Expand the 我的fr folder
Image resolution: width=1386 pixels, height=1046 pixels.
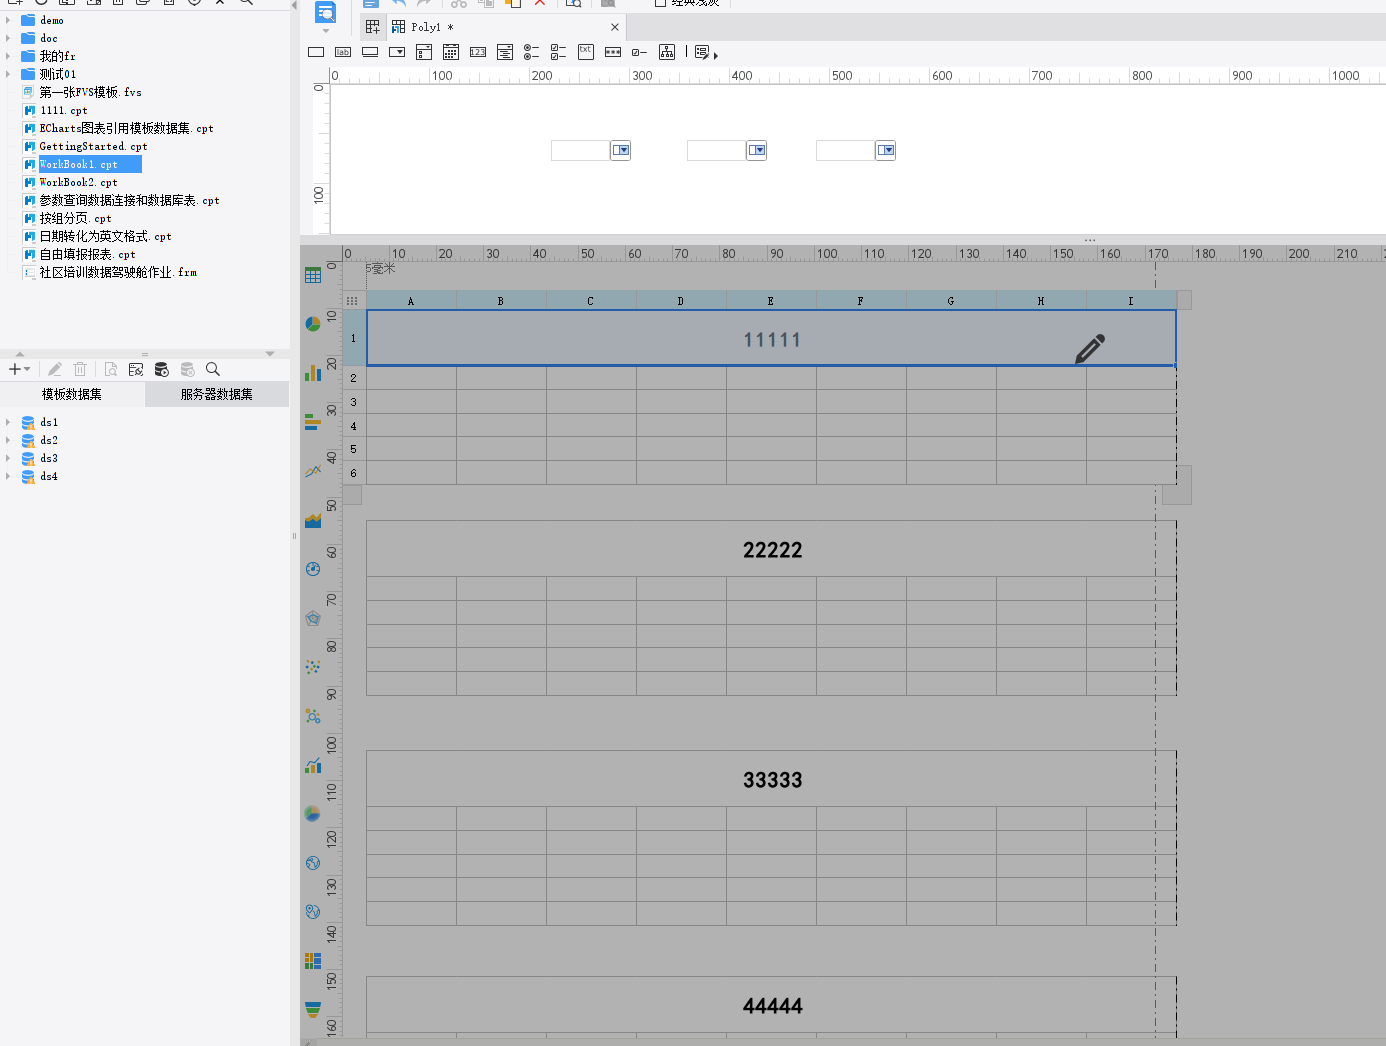[x=8, y=56]
